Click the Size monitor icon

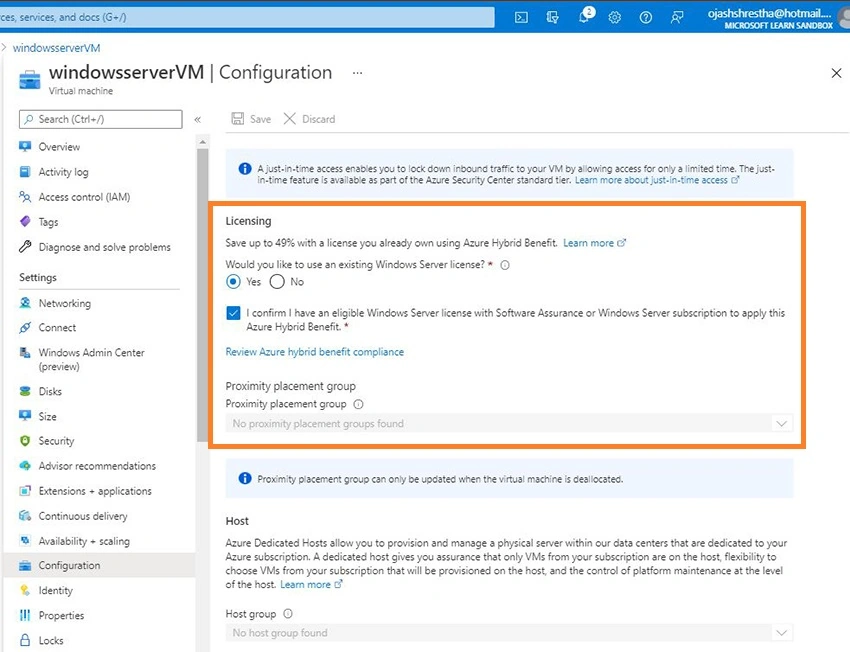25,416
